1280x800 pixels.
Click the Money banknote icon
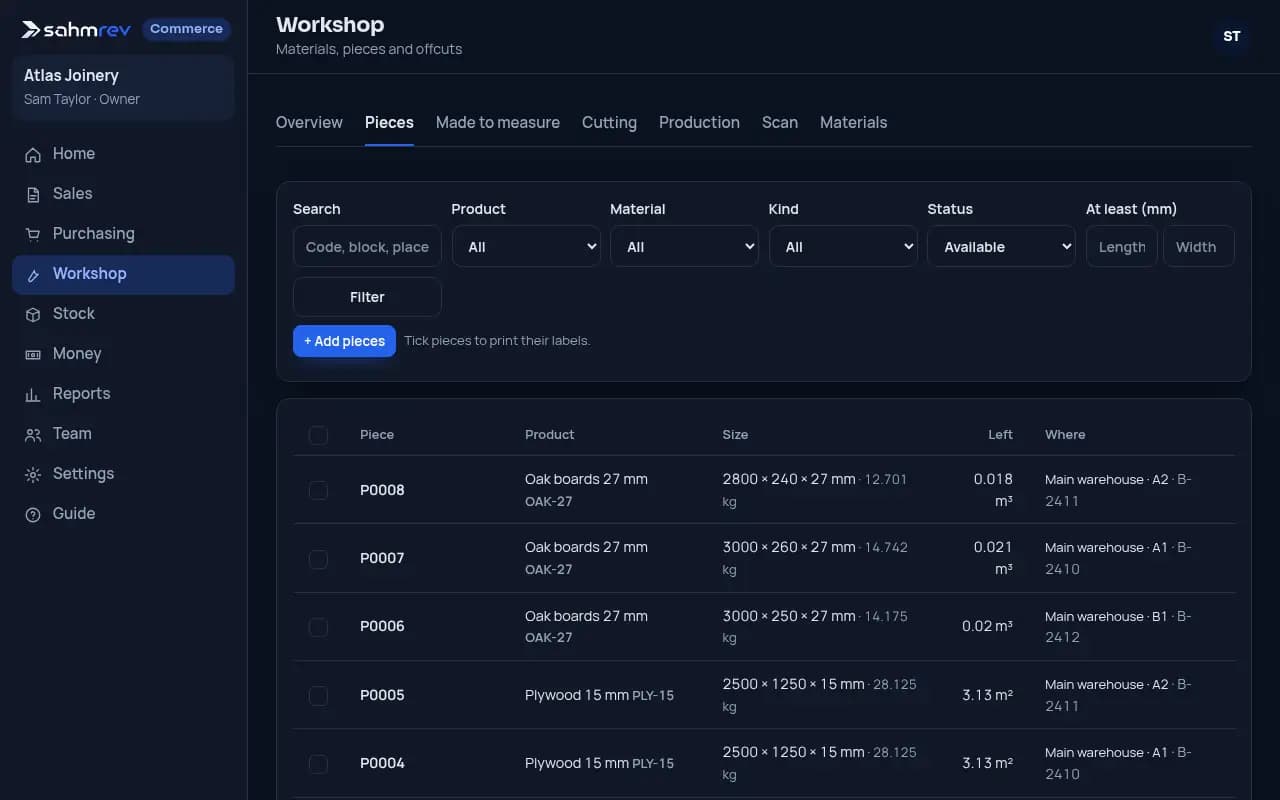click(33, 354)
